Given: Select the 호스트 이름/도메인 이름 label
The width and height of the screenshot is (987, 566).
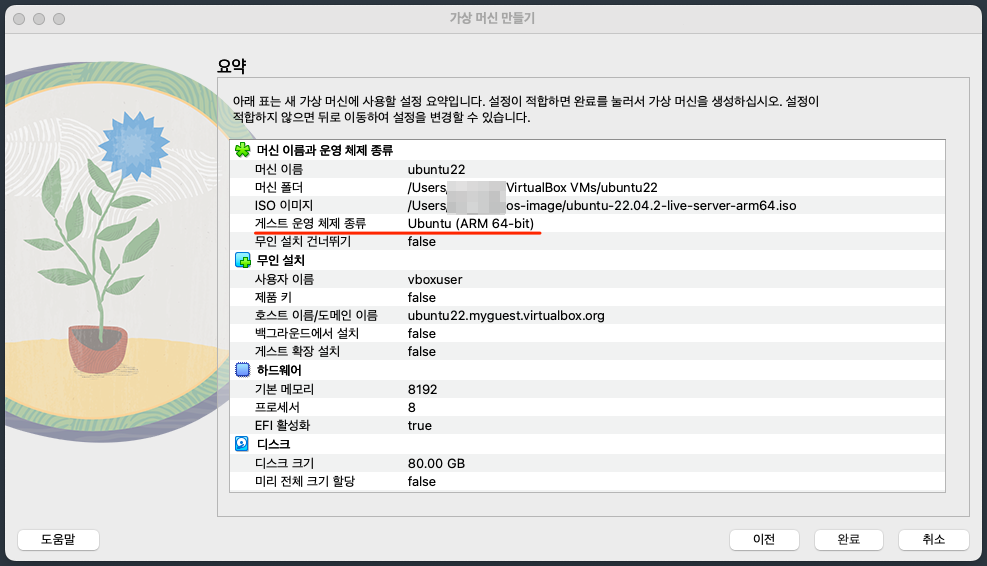Looking at the screenshot, I should 316,315.
